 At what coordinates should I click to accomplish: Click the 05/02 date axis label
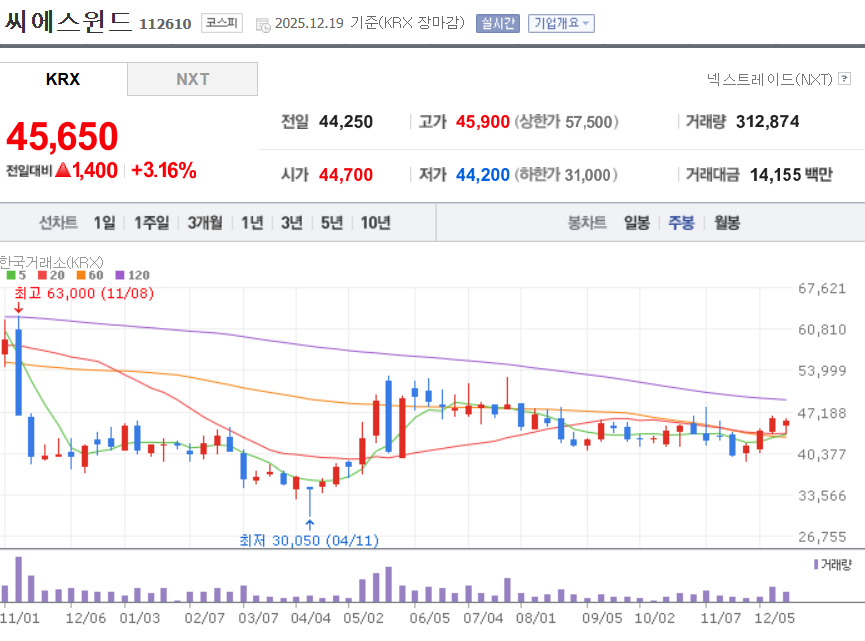[363, 618]
